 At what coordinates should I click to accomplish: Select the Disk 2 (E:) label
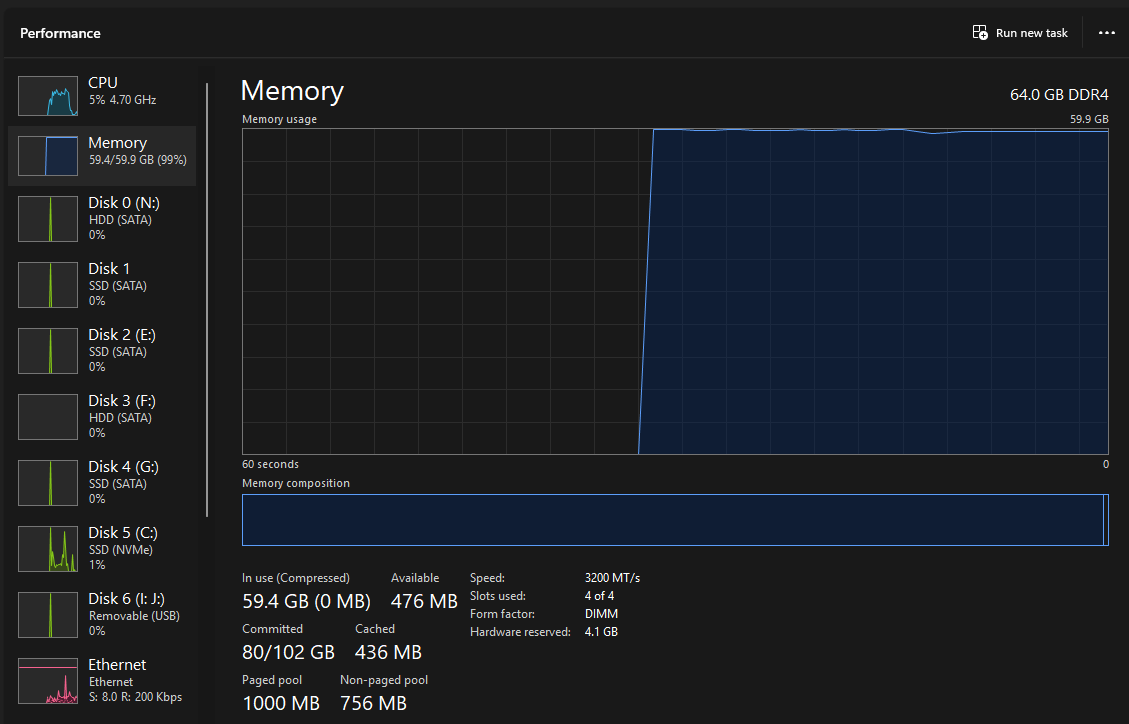tap(122, 335)
